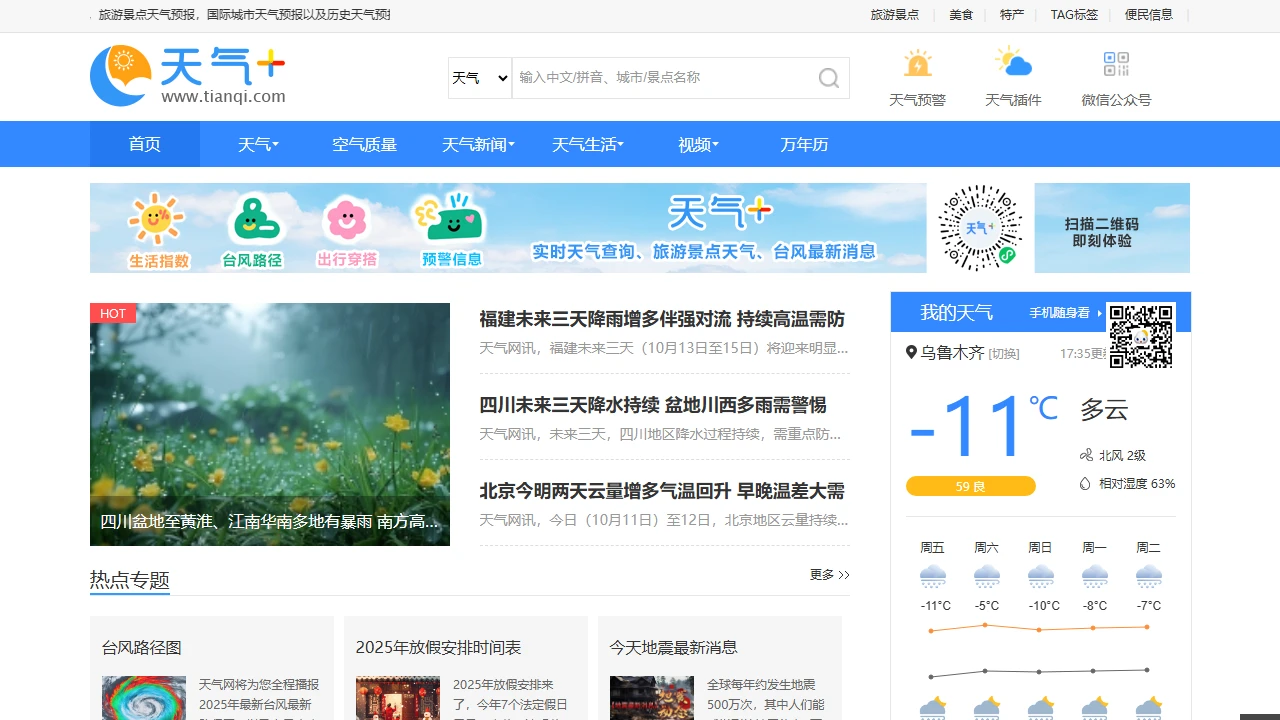Open the 天气 navigation dropdown
Screen dimensions: 1280x720
coord(258,144)
